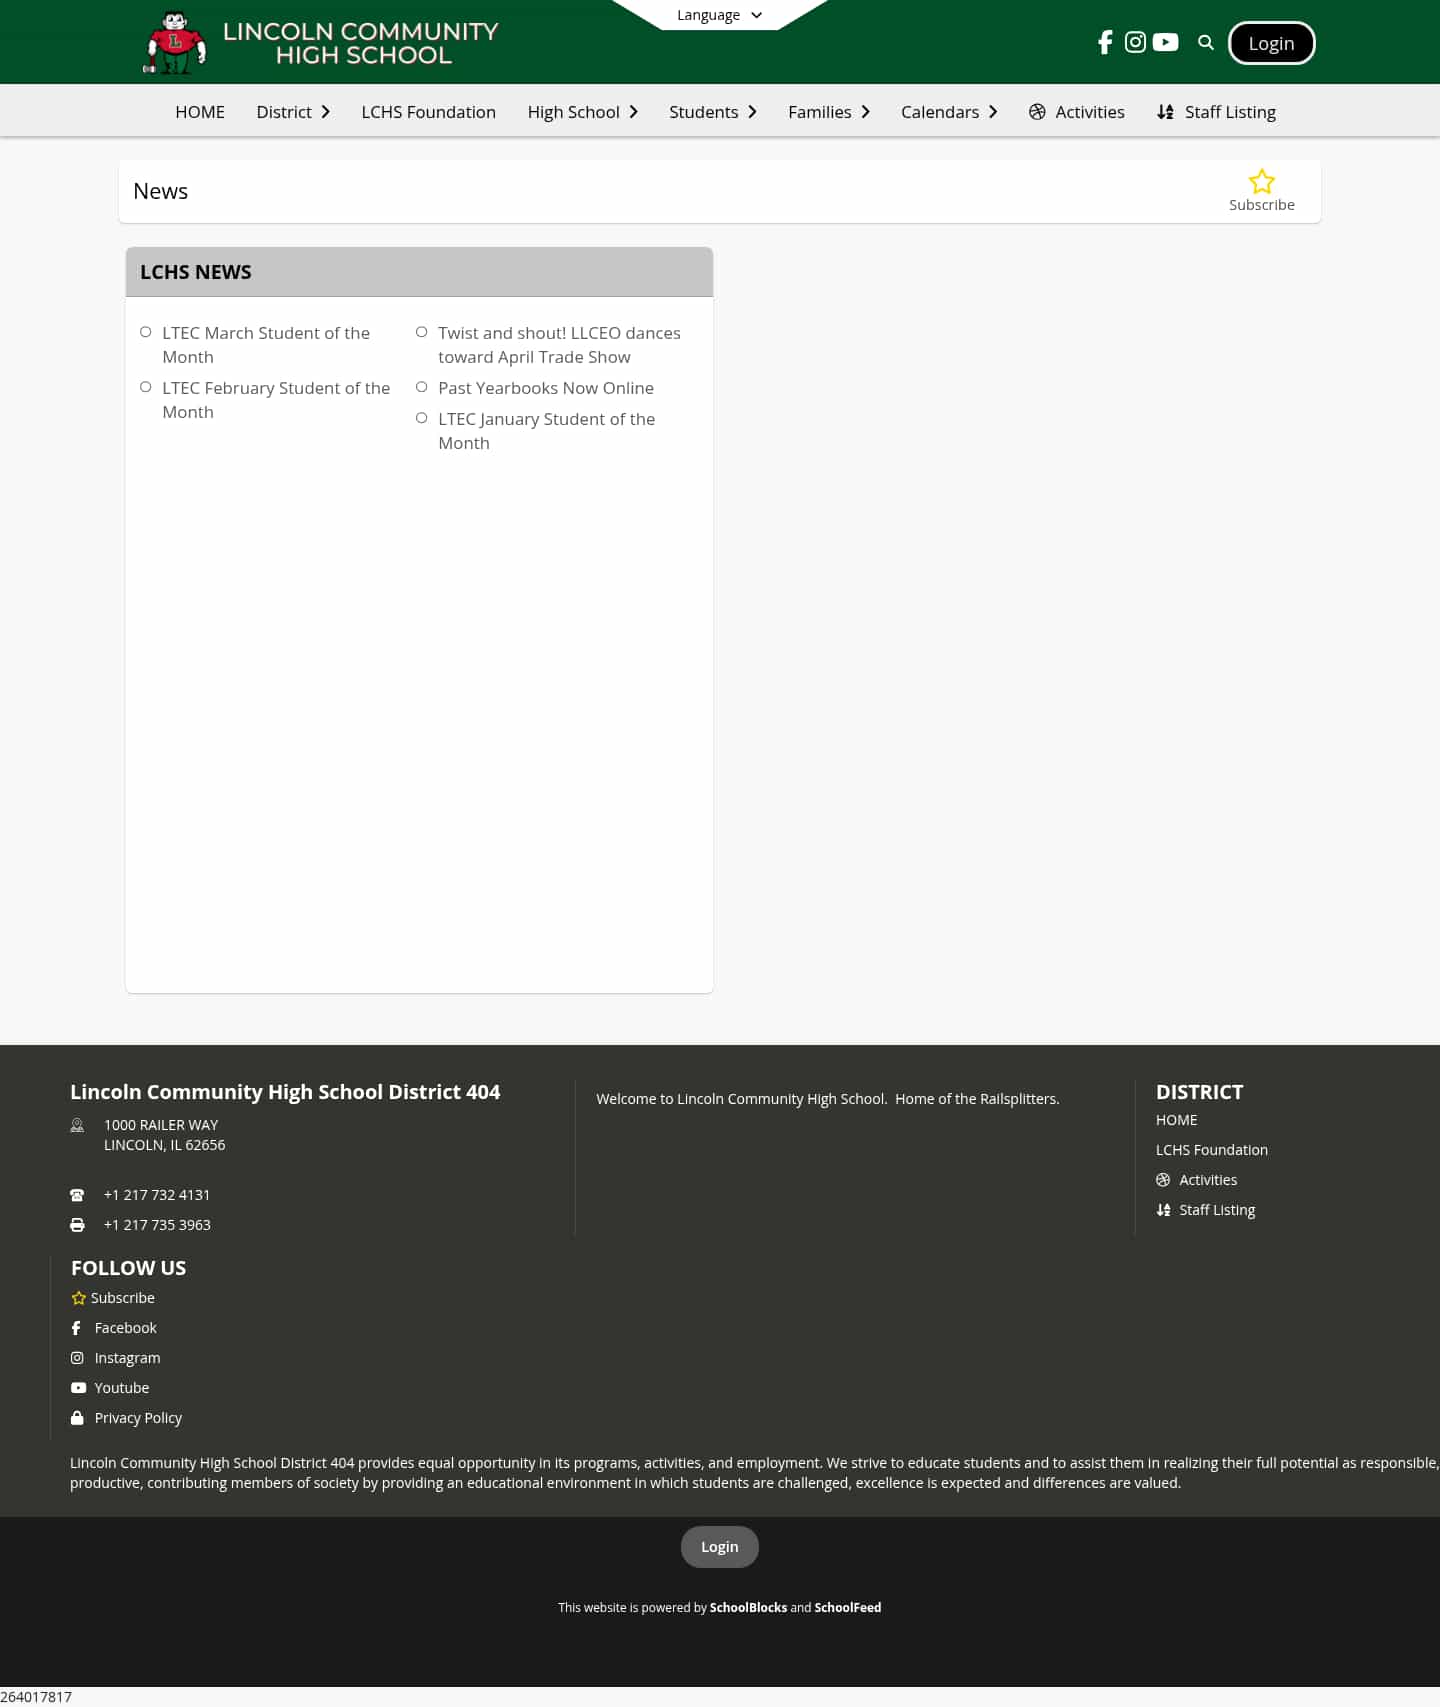The width and height of the screenshot is (1440, 1707).
Task: Expand the Calendars menu chevron
Action: [993, 112]
